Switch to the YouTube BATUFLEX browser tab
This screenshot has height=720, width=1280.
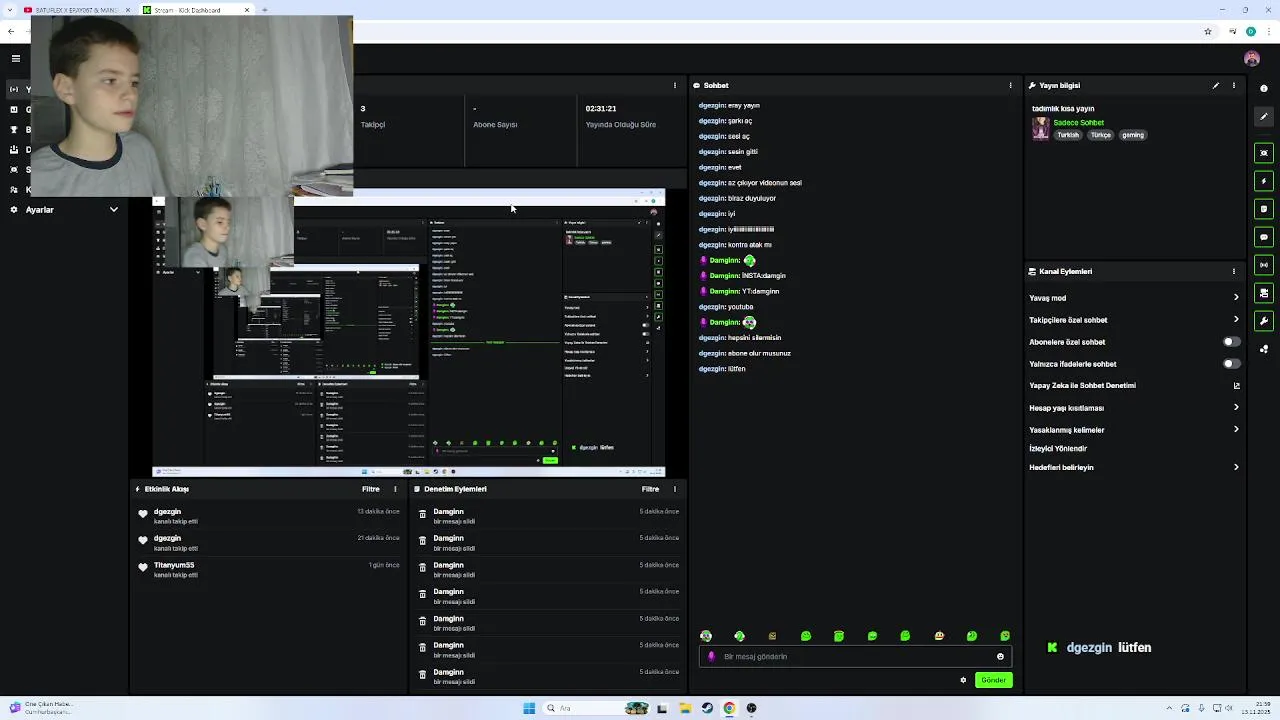(x=77, y=10)
